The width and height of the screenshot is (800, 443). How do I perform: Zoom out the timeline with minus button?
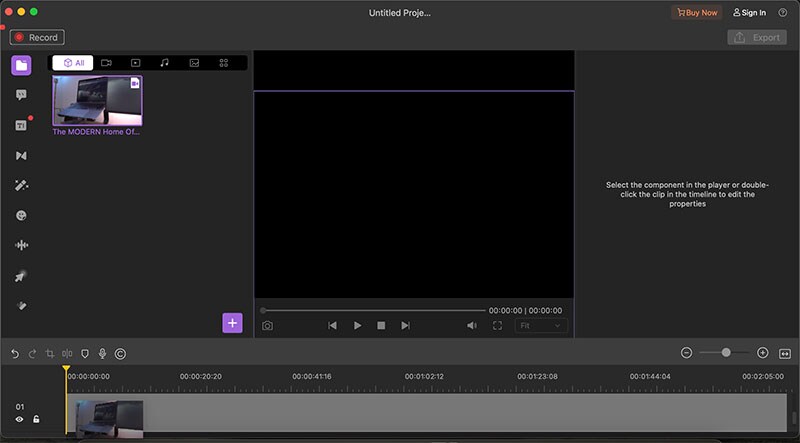pyautogui.click(x=687, y=353)
